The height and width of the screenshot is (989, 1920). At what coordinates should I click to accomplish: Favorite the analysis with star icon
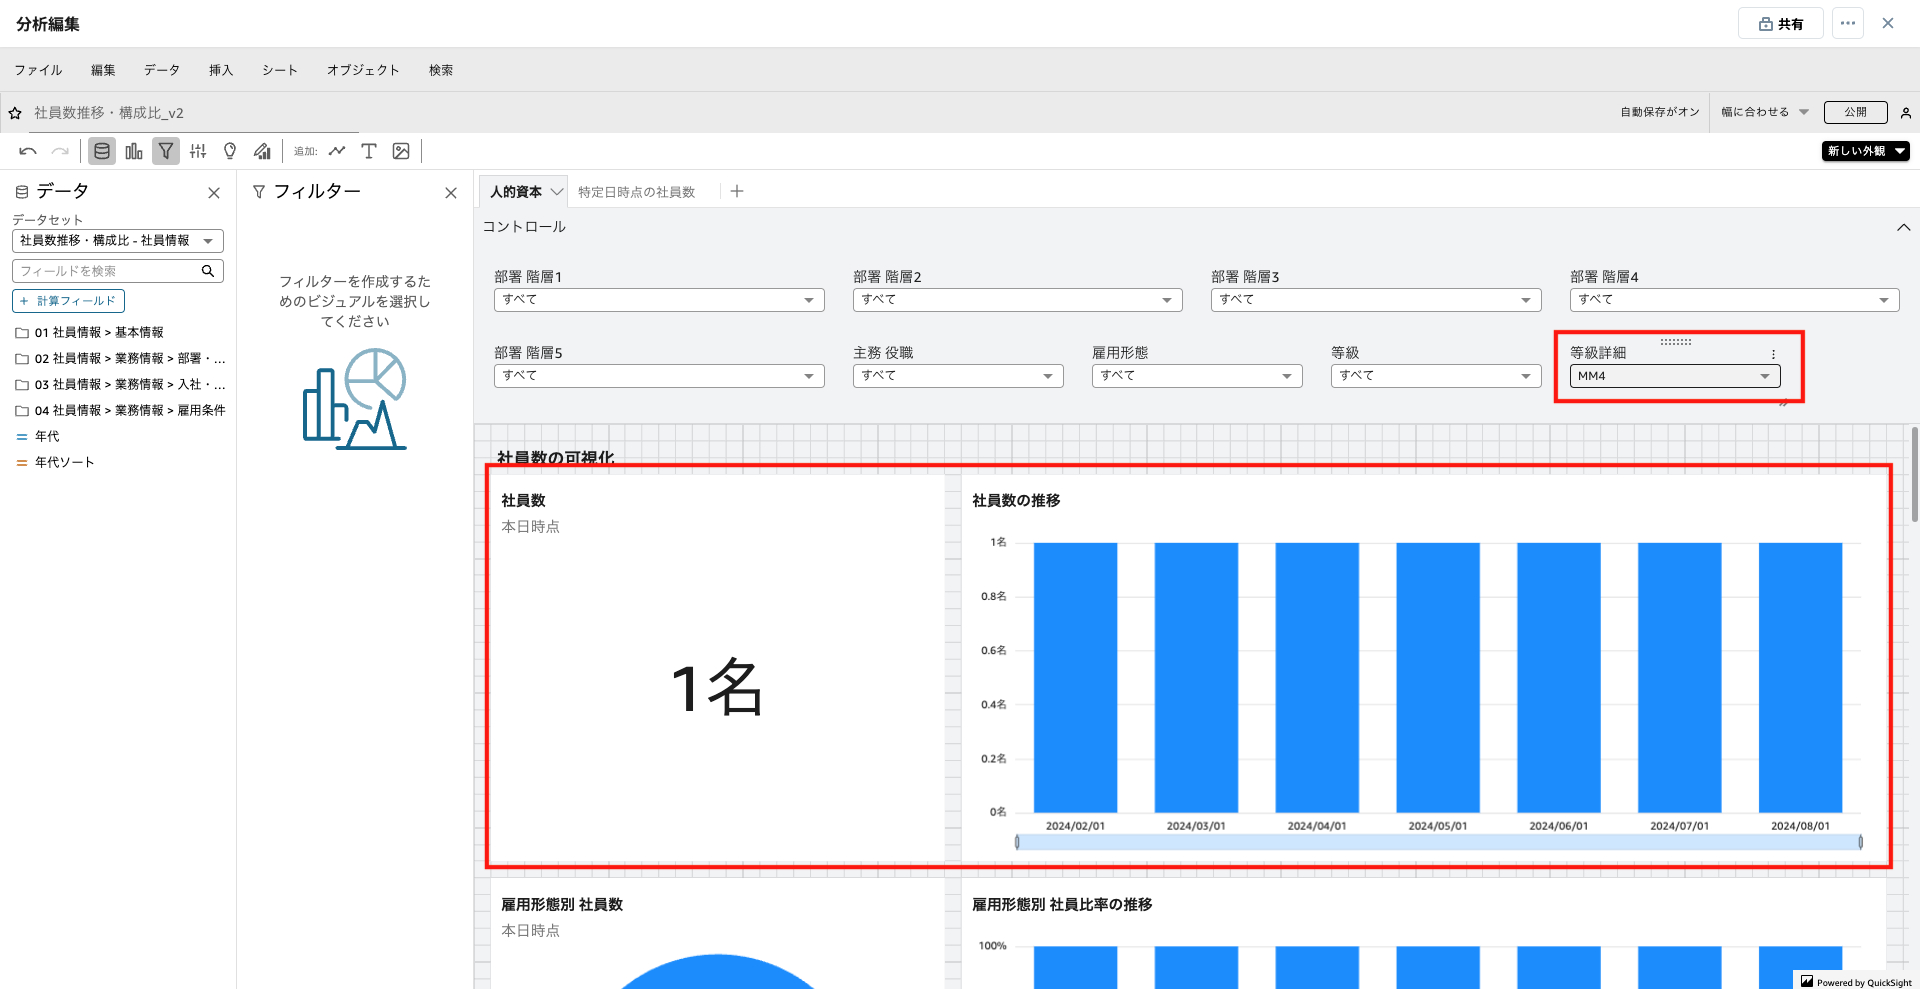15,113
